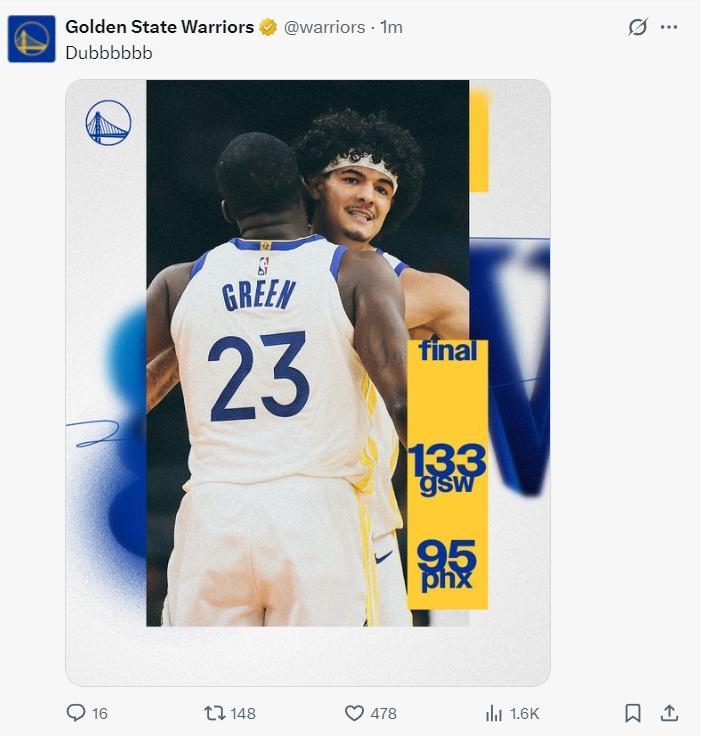Click the share upload arrow icon
702x736 pixels.
click(669, 713)
